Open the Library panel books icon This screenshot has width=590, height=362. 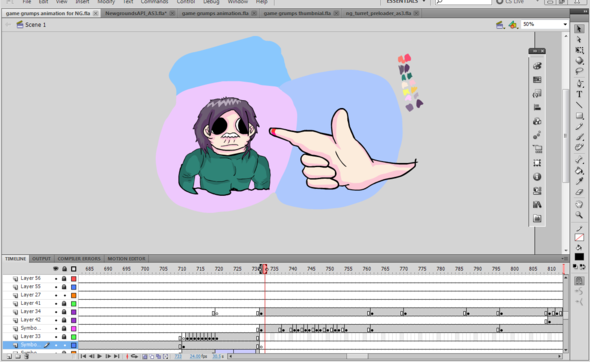pyautogui.click(x=537, y=205)
